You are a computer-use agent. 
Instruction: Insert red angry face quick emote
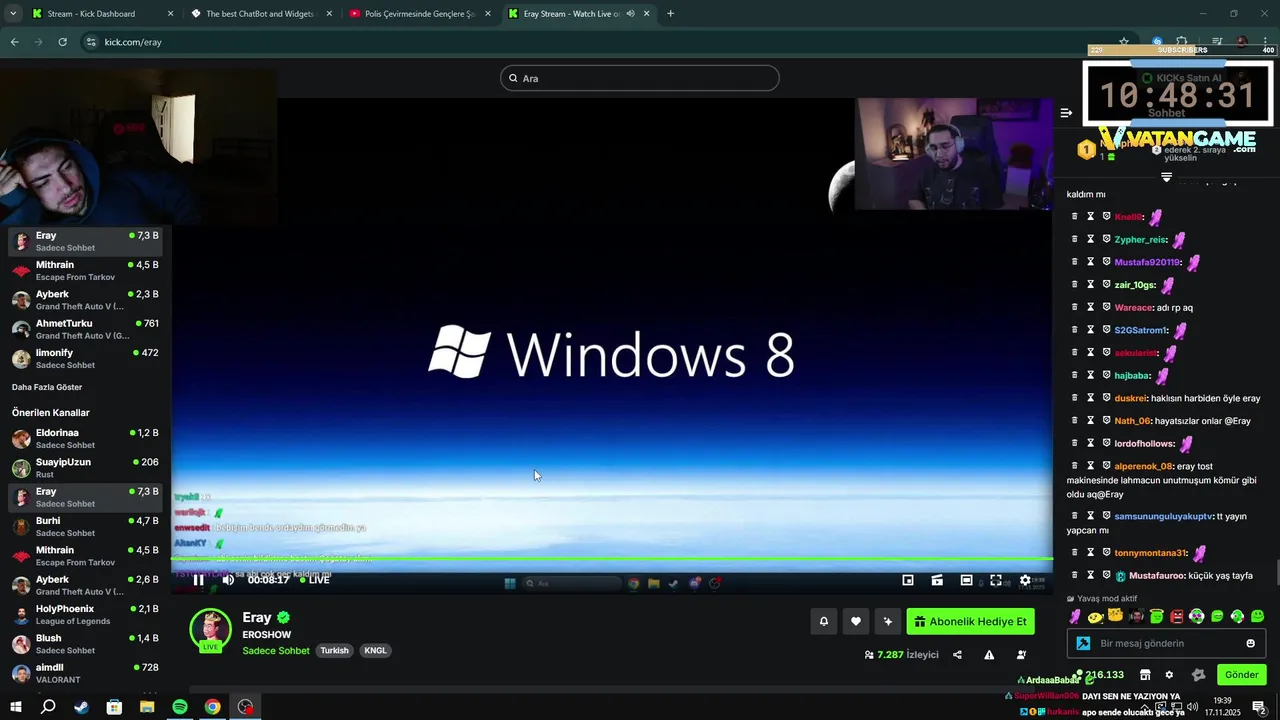coord(1176,616)
